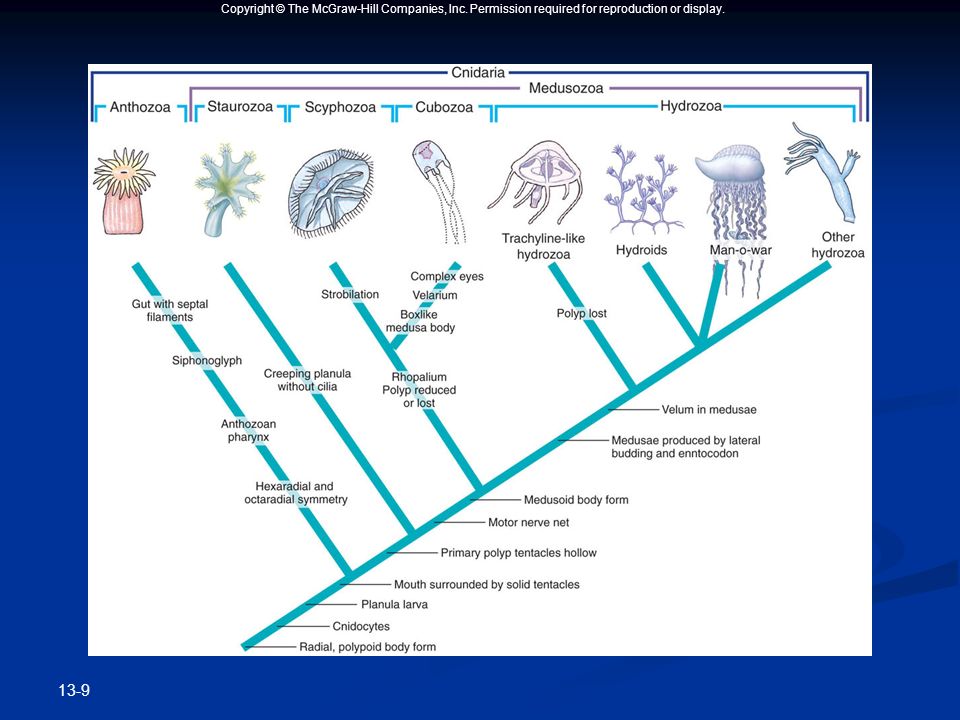This screenshot has width=960, height=720.
Task: Click the Anthozoa class label
Action: coord(140,107)
